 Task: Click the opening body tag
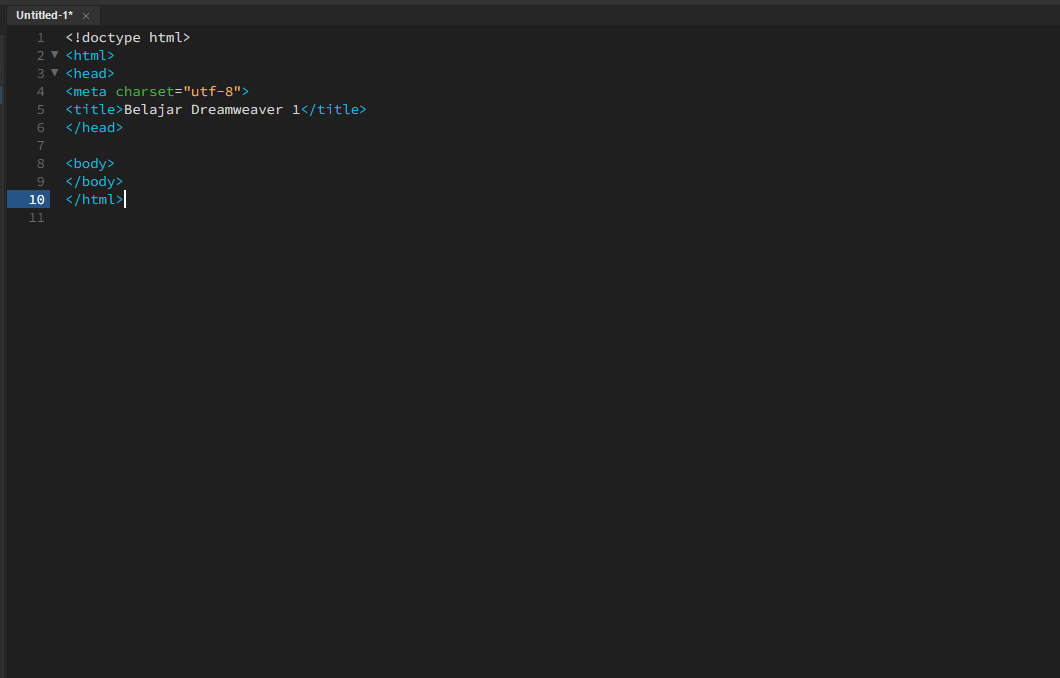[90, 164]
